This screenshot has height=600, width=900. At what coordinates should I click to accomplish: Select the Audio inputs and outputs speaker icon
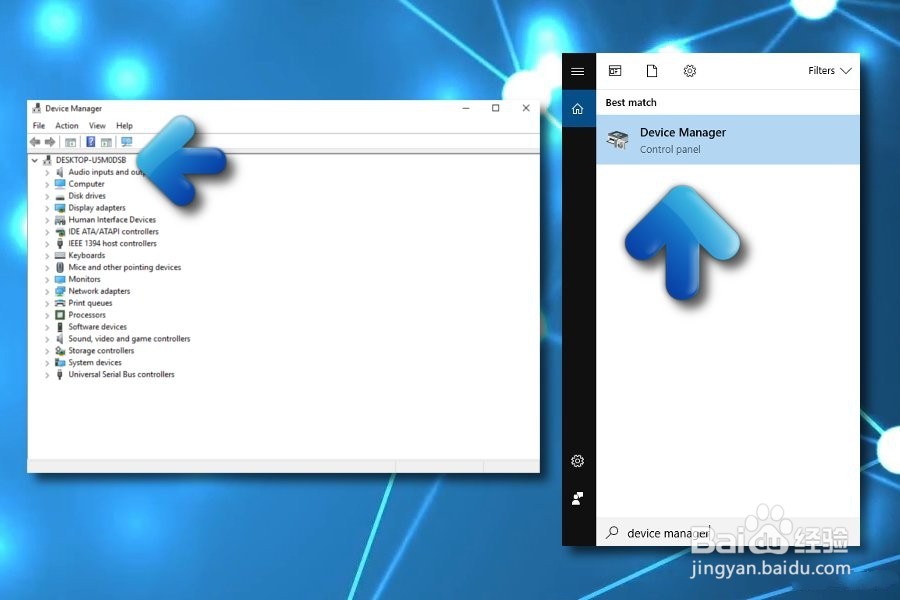click(60, 172)
